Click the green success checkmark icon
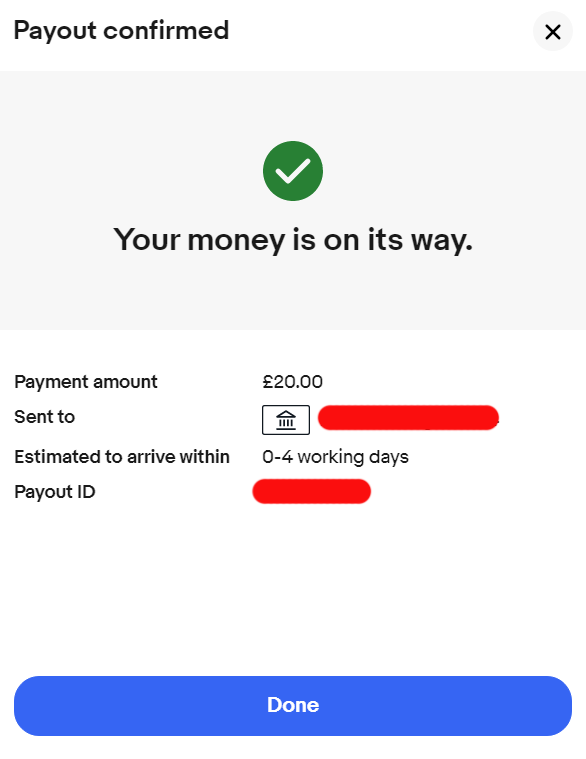Screen dimensions: 586x759 coord(293,171)
